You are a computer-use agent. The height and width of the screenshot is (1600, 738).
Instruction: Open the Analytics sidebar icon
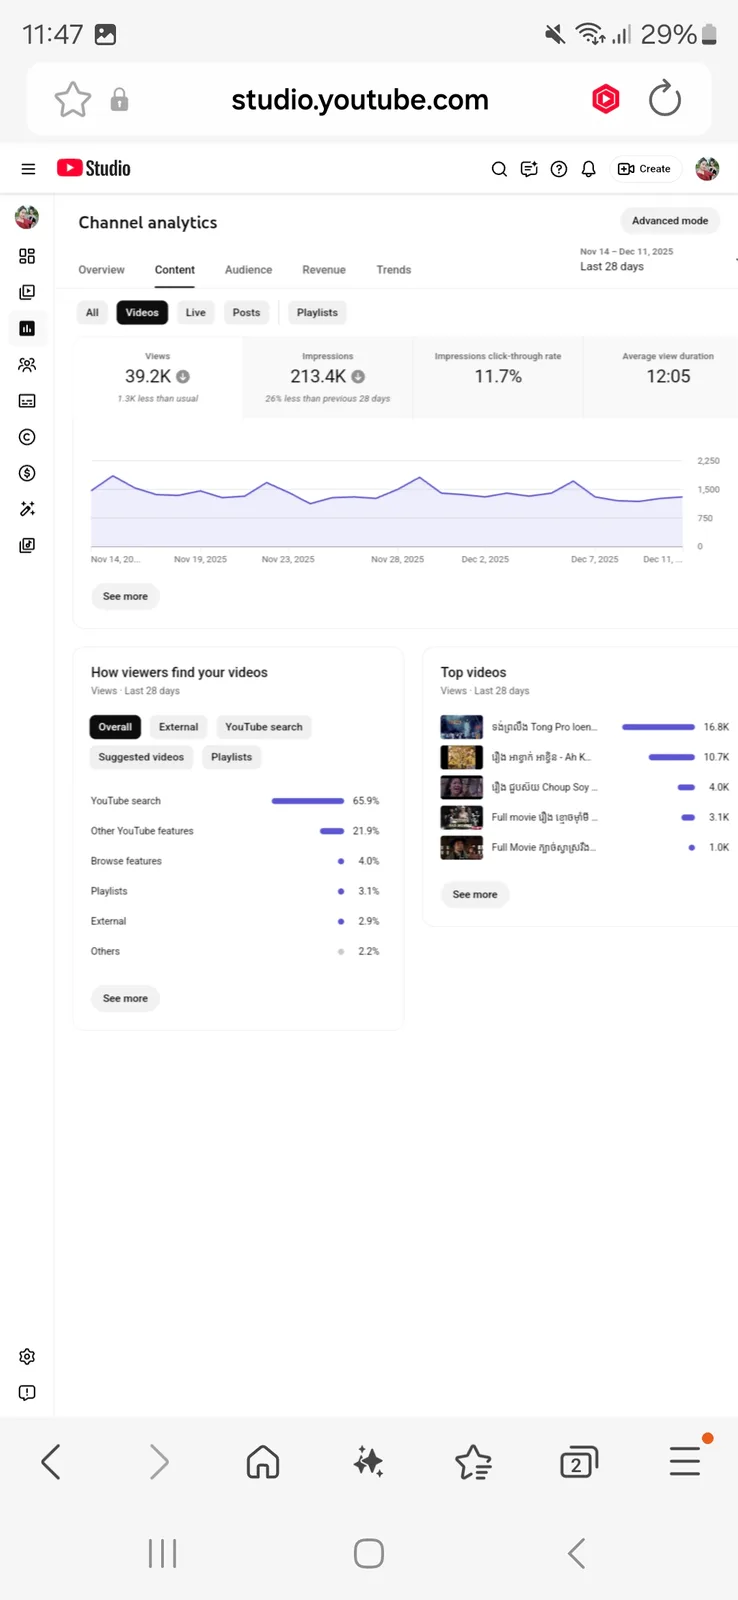point(27,328)
